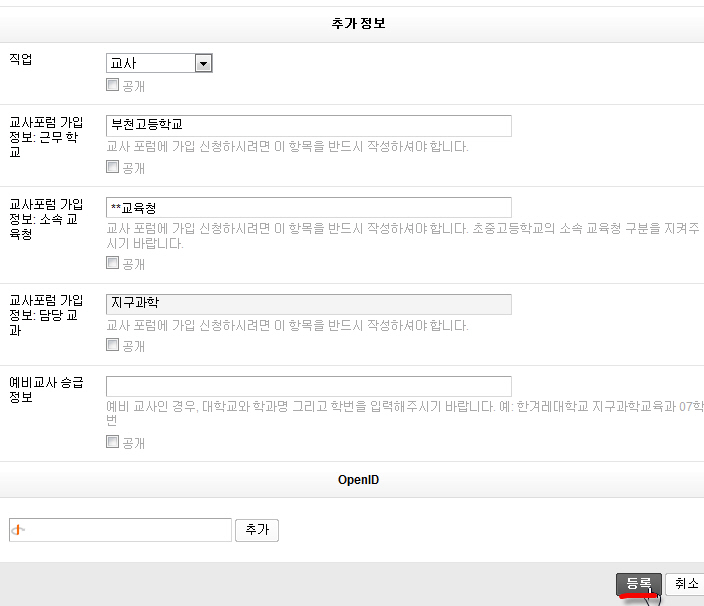The height and width of the screenshot is (606, 704).
Task: Click the 근무 학교 field containing 부천고등학교
Action: click(308, 125)
